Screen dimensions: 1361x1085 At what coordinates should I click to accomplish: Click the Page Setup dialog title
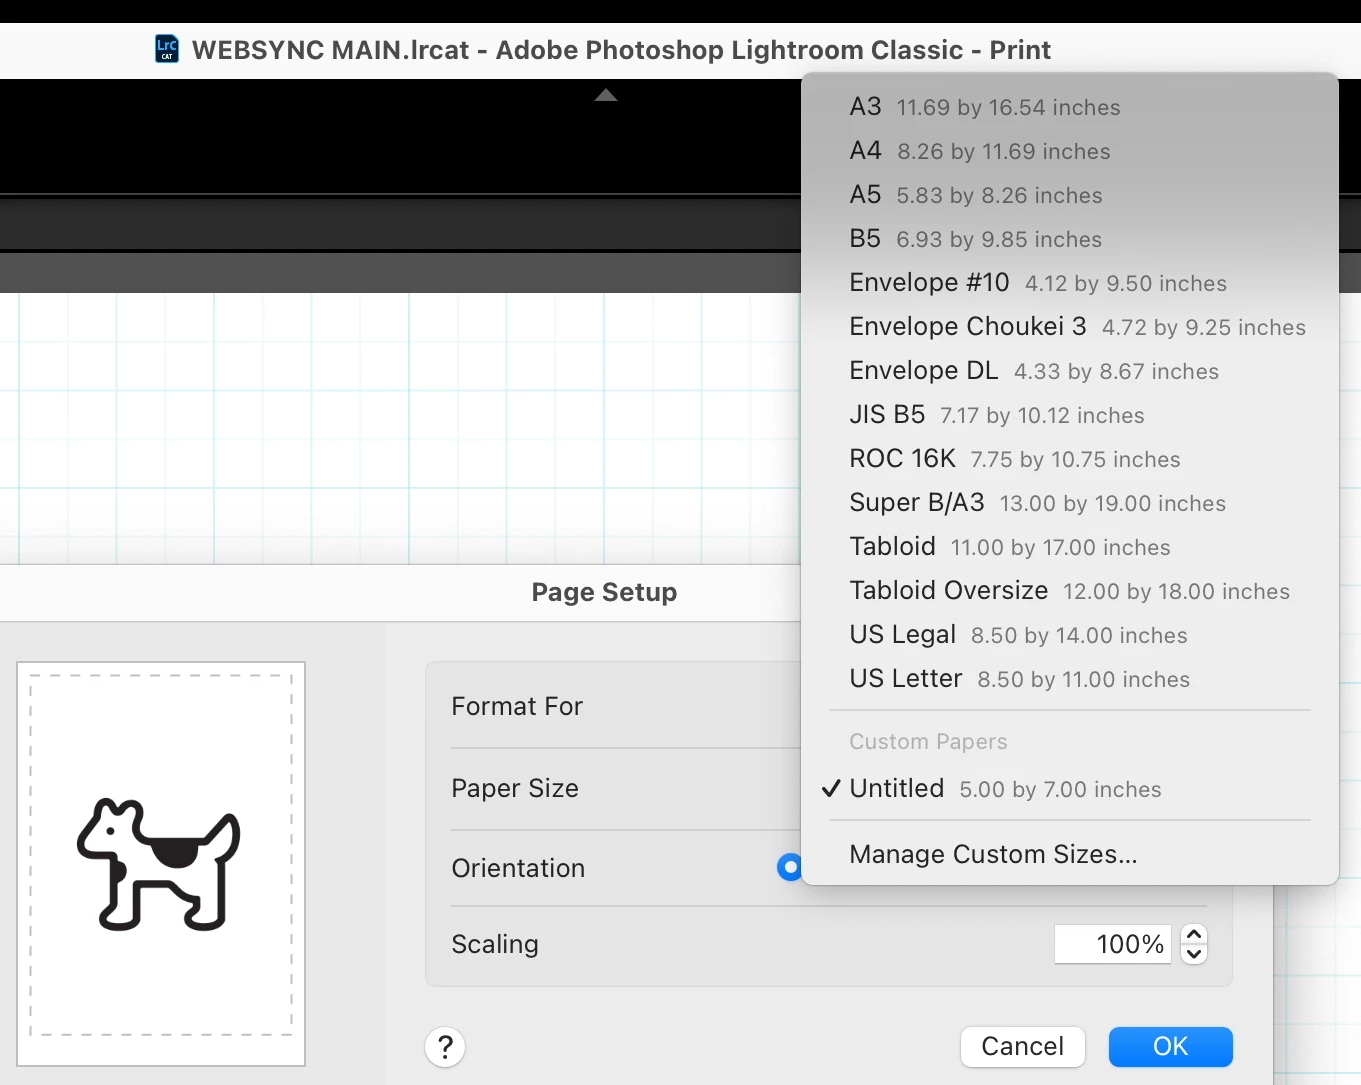pyautogui.click(x=604, y=592)
